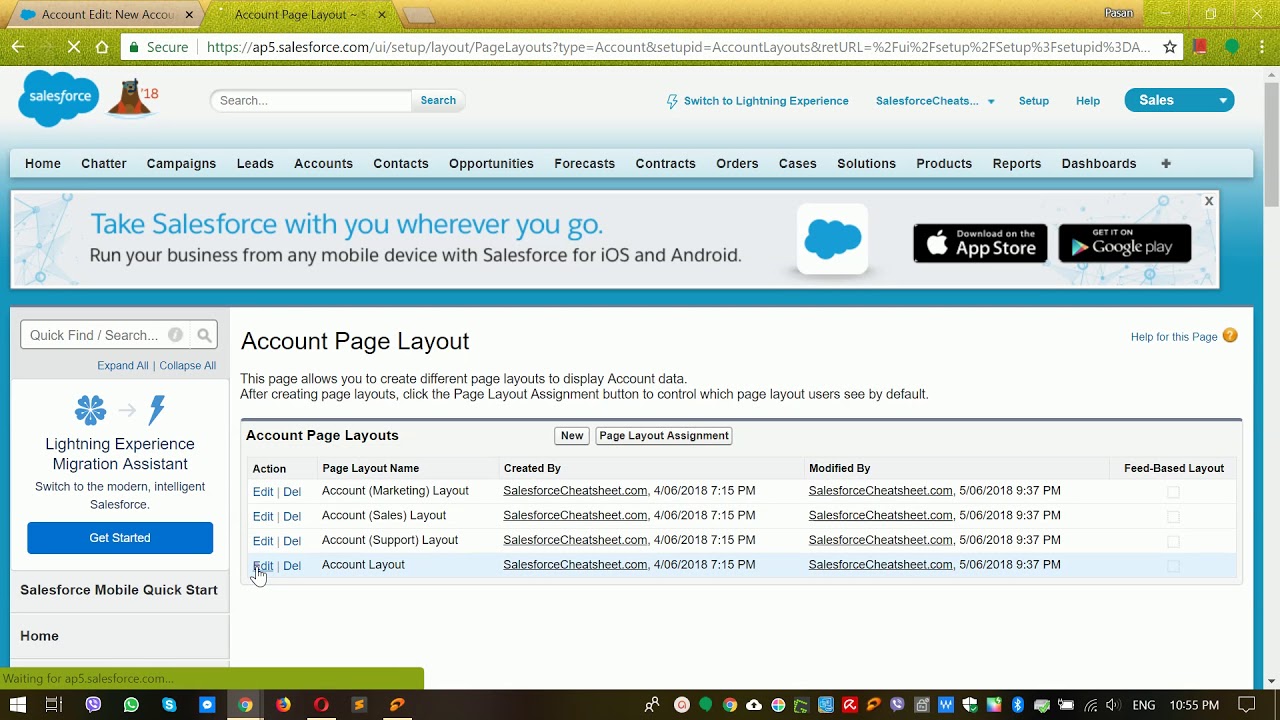Click header Search button
This screenshot has width=1280, height=720.
coord(438,100)
